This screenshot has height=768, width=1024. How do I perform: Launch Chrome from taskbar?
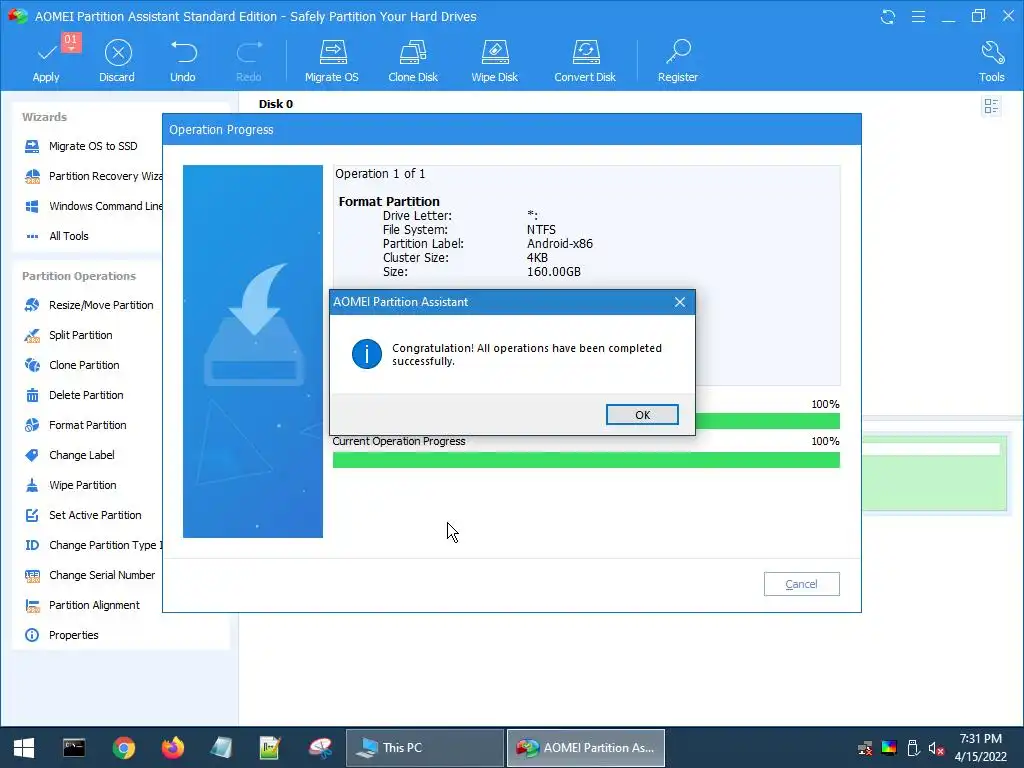(x=123, y=748)
